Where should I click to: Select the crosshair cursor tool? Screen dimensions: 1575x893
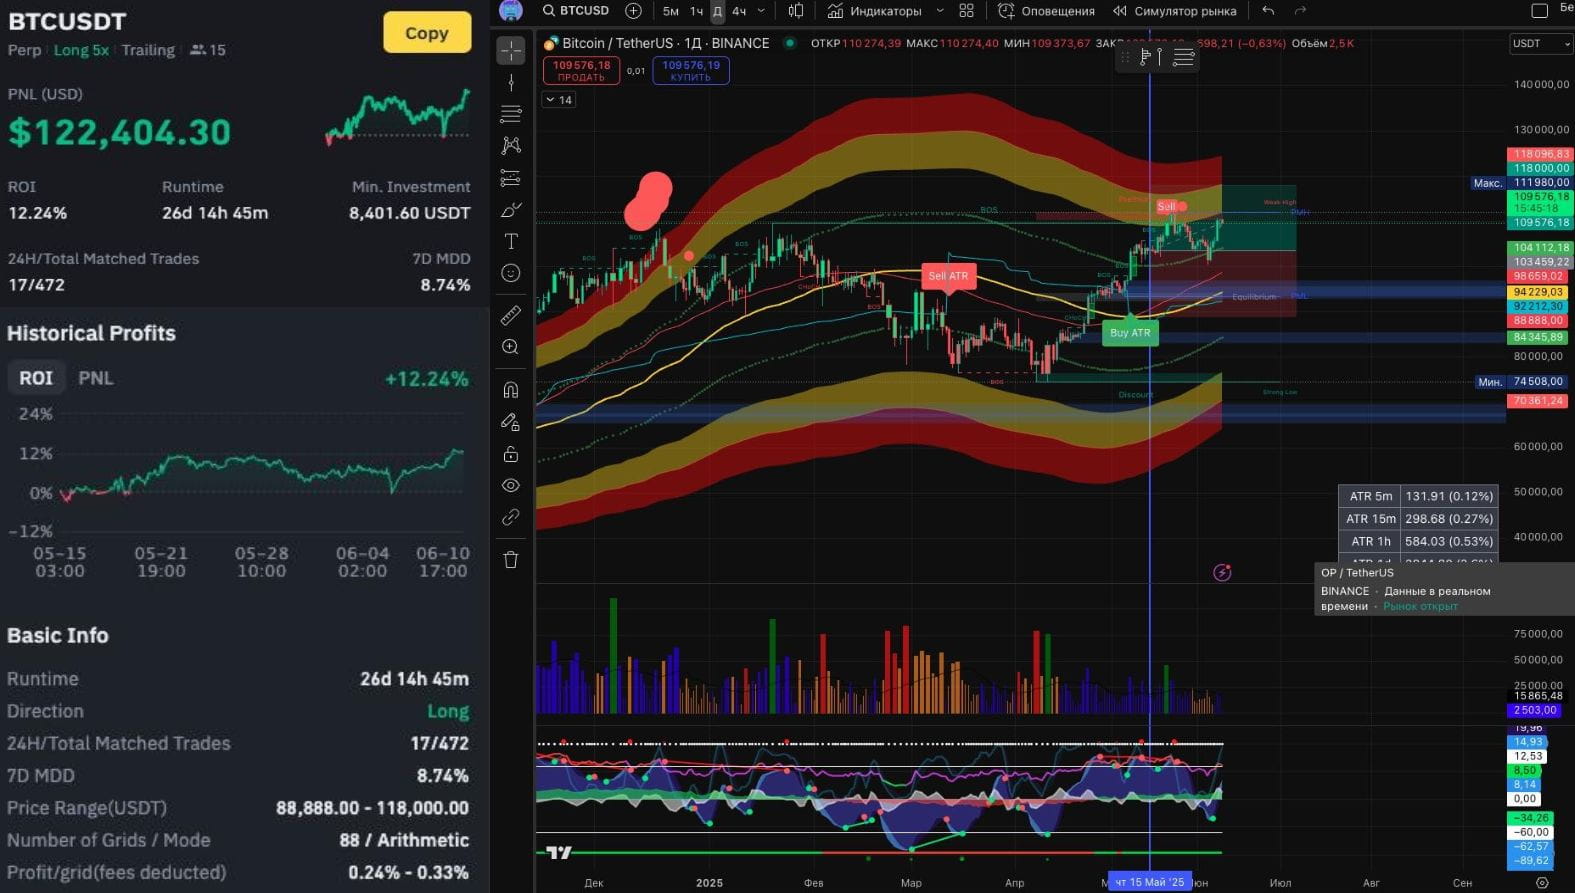coord(511,50)
